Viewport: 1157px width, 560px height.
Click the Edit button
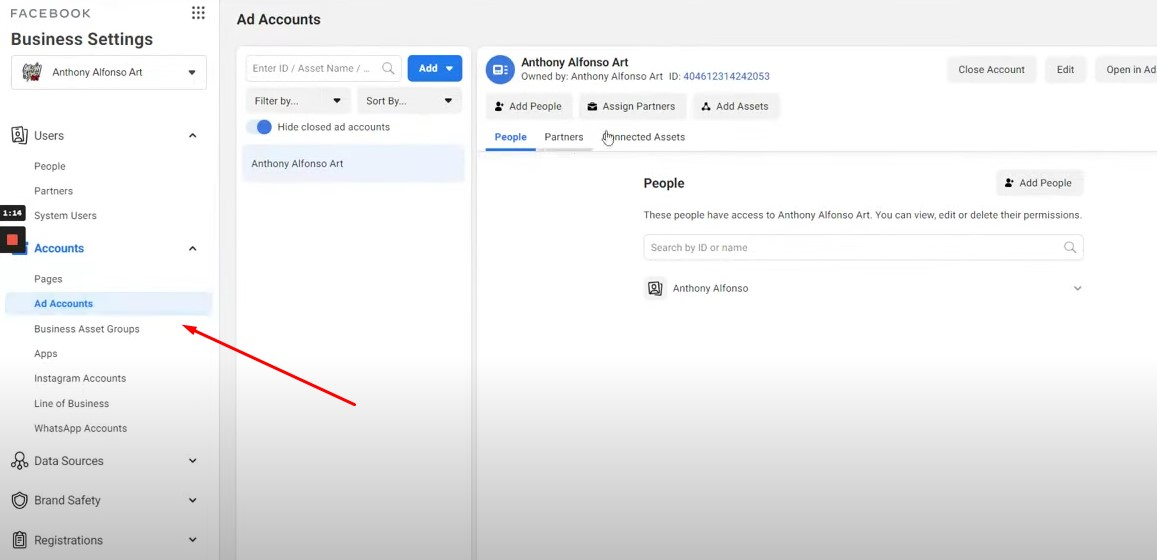1065,69
